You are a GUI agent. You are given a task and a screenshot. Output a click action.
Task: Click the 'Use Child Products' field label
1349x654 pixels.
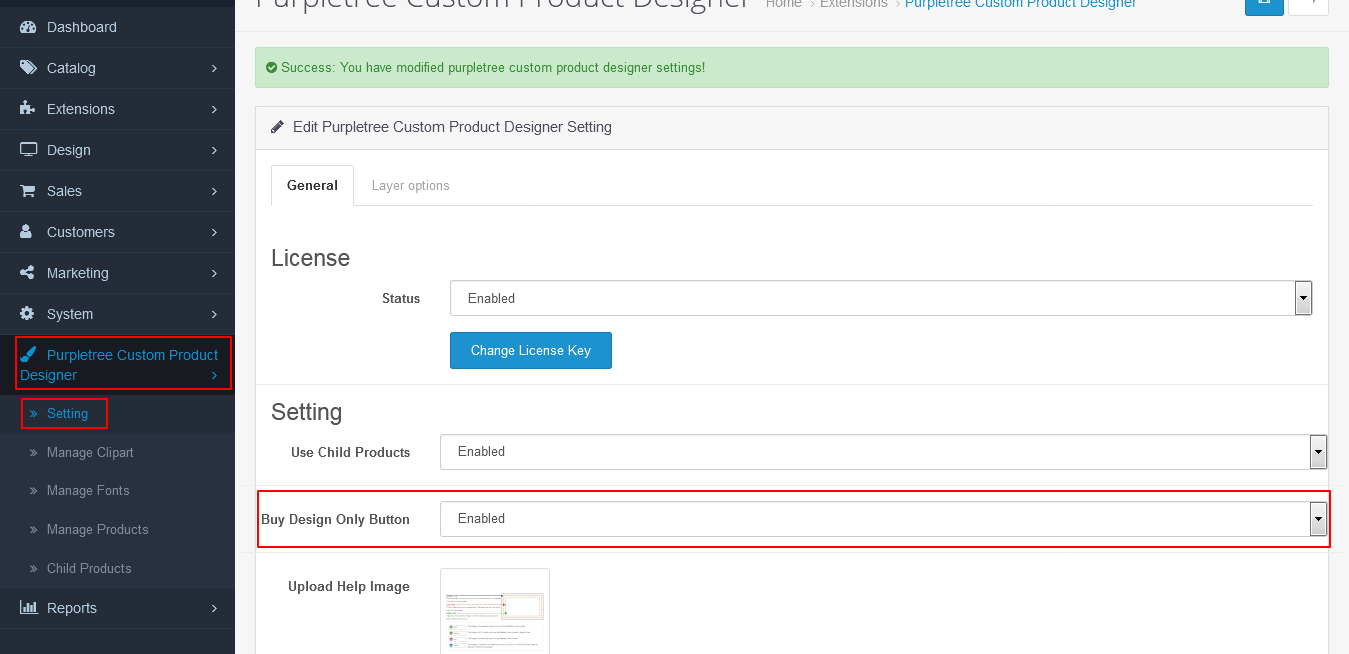(x=351, y=452)
